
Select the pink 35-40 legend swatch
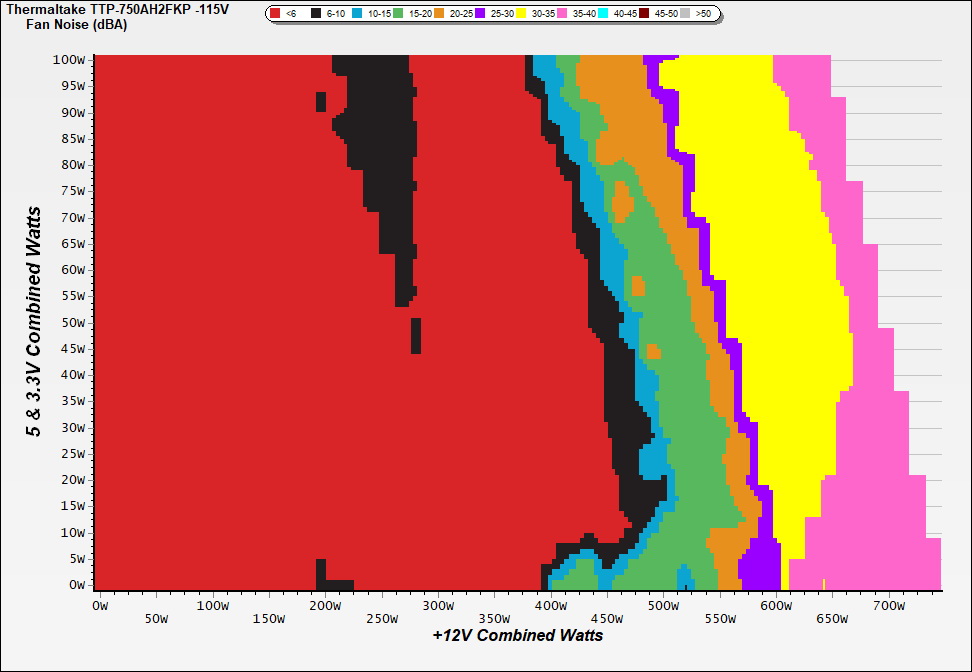(562, 14)
